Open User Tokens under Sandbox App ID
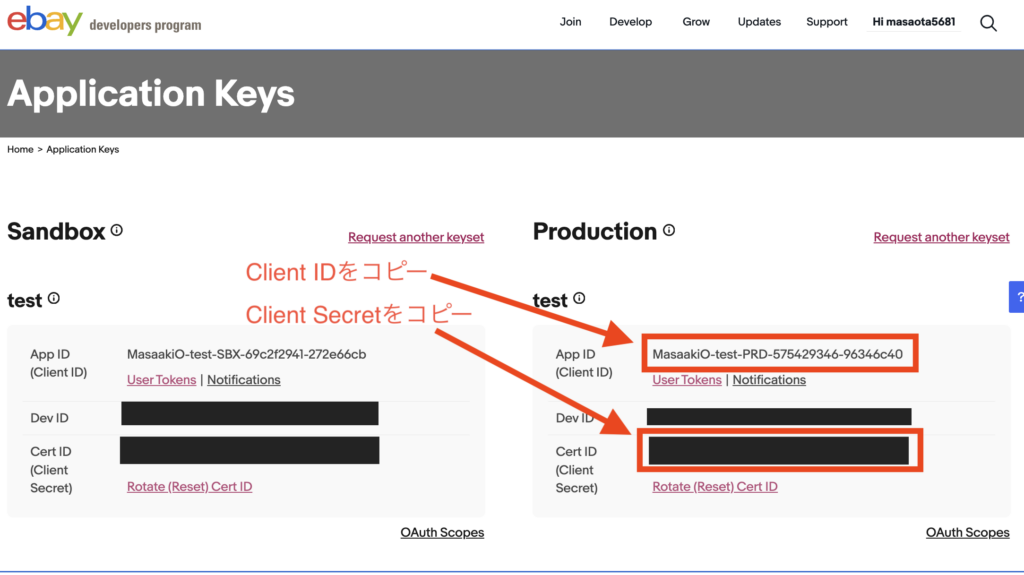The height and width of the screenshot is (575, 1024). pyautogui.click(x=161, y=380)
